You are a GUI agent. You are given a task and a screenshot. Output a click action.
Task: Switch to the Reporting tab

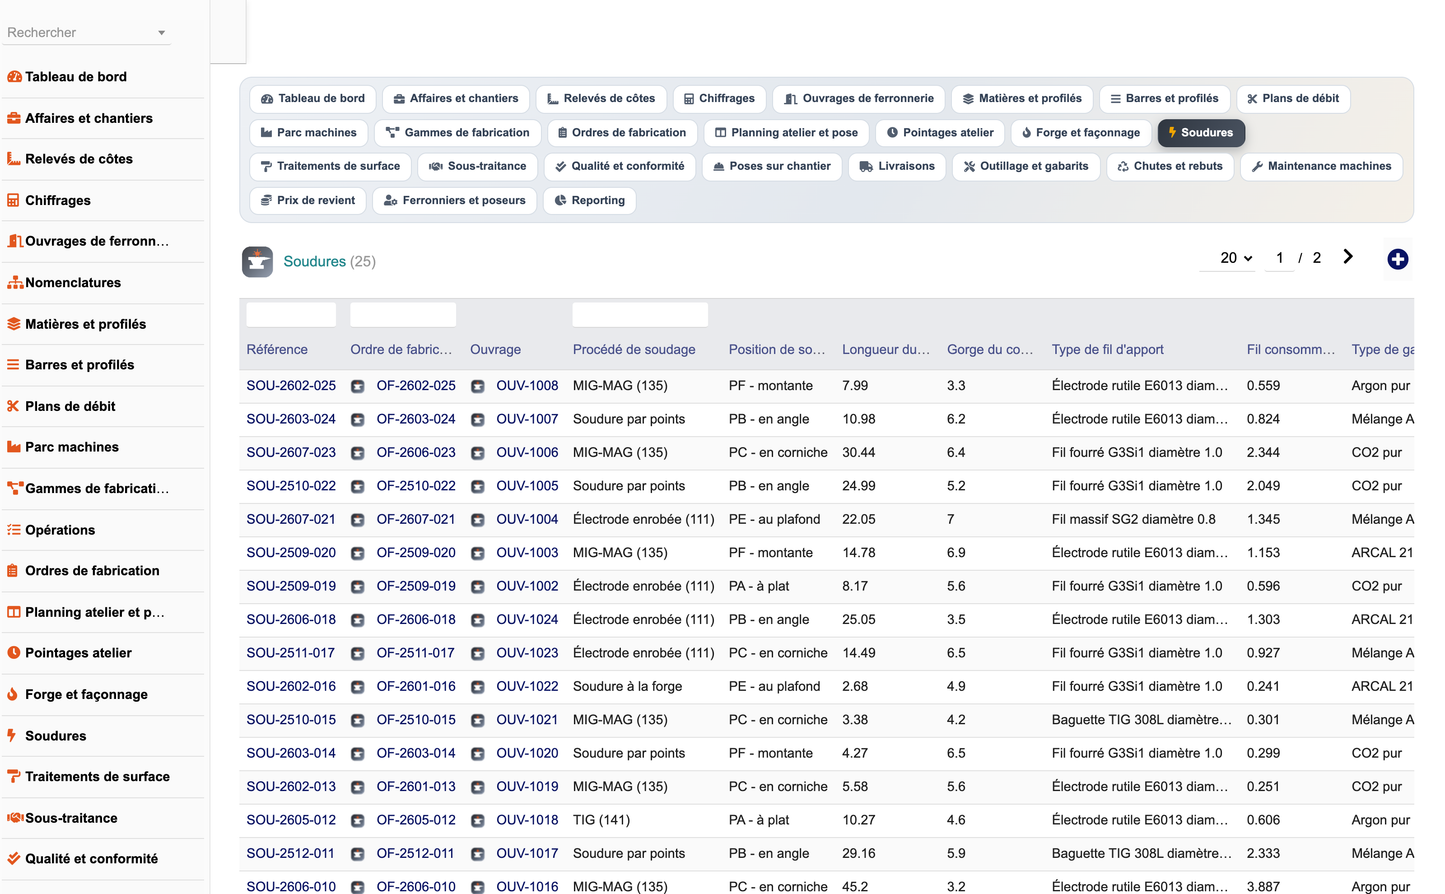click(x=590, y=201)
